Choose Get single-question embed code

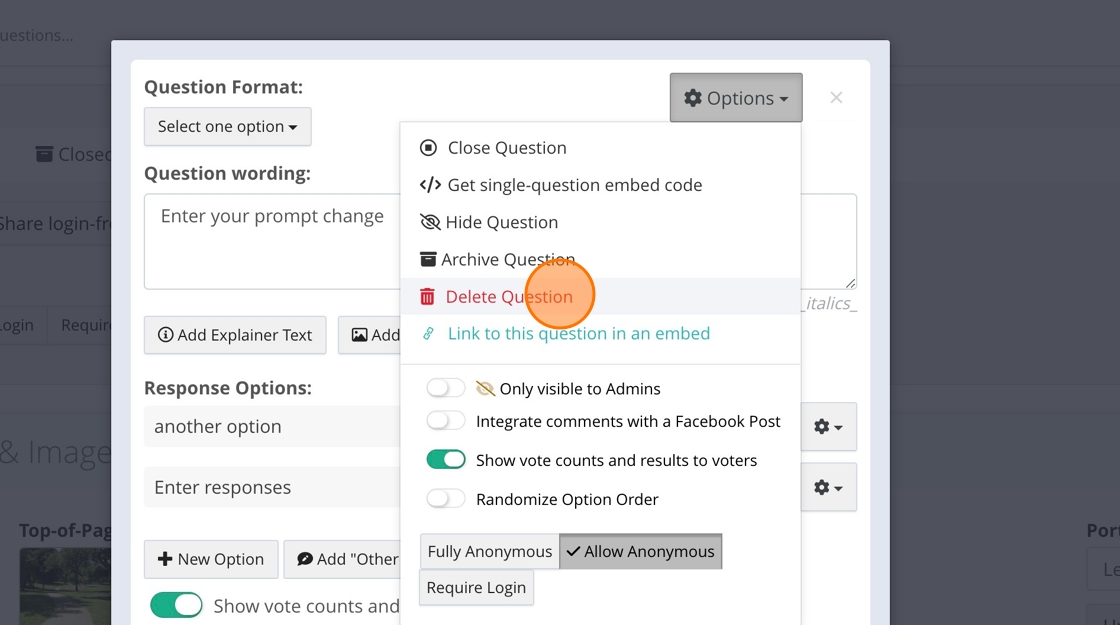point(574,185)
